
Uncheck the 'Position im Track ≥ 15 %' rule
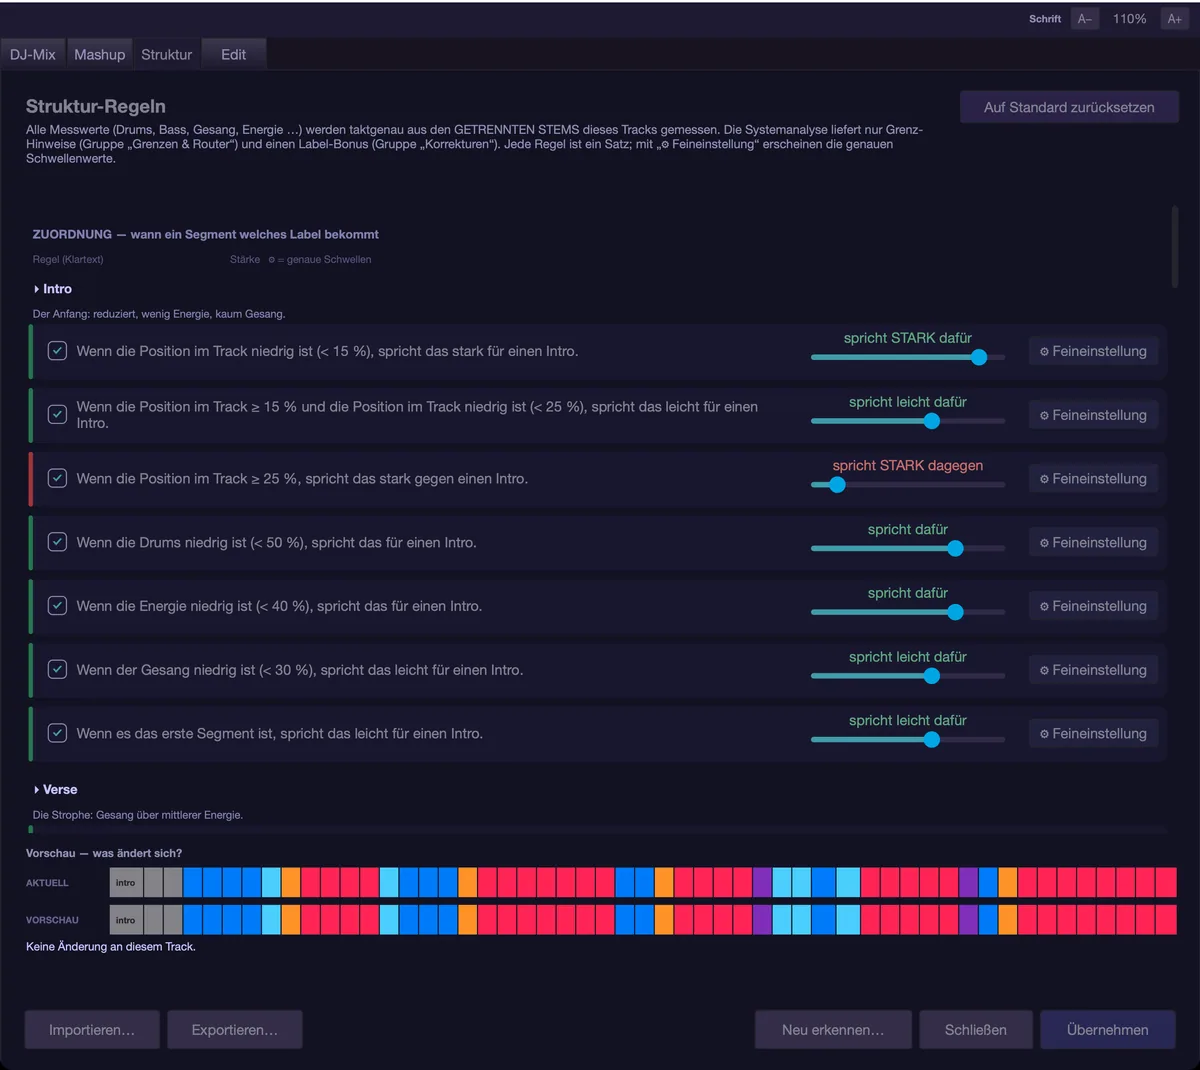point(58,414)
